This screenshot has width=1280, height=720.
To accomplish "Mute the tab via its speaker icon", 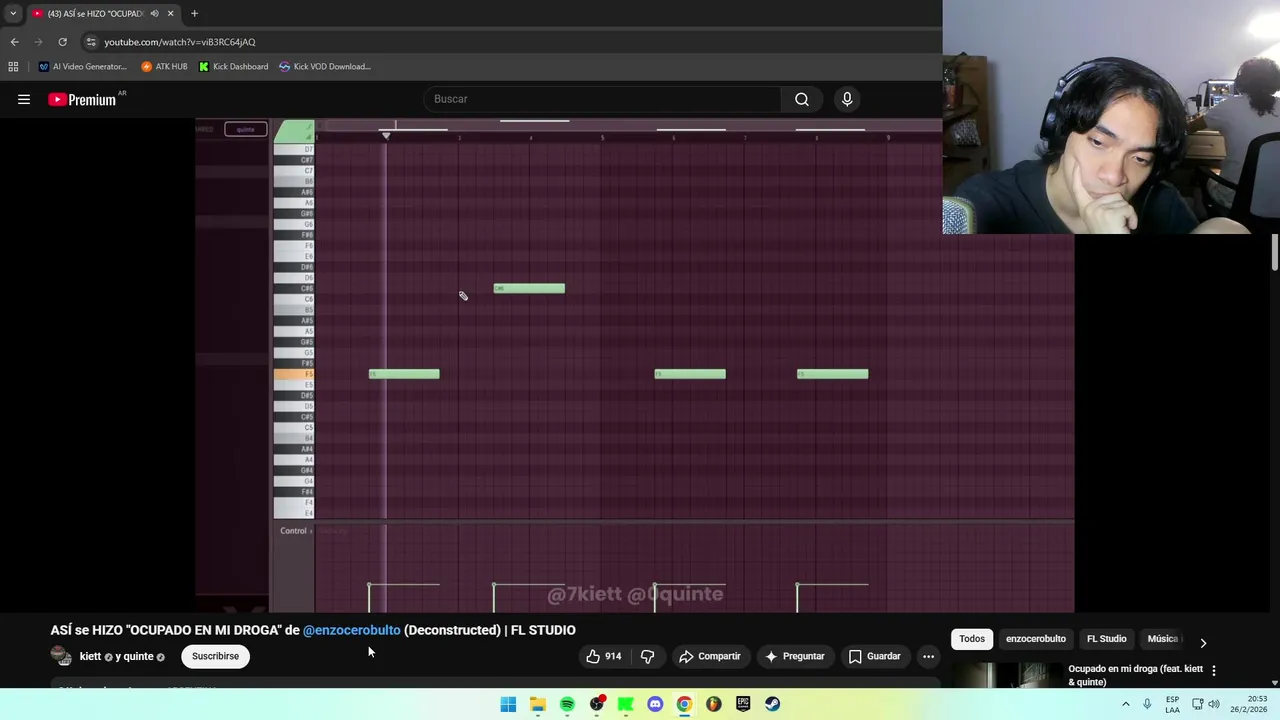I will click(154, 13).
